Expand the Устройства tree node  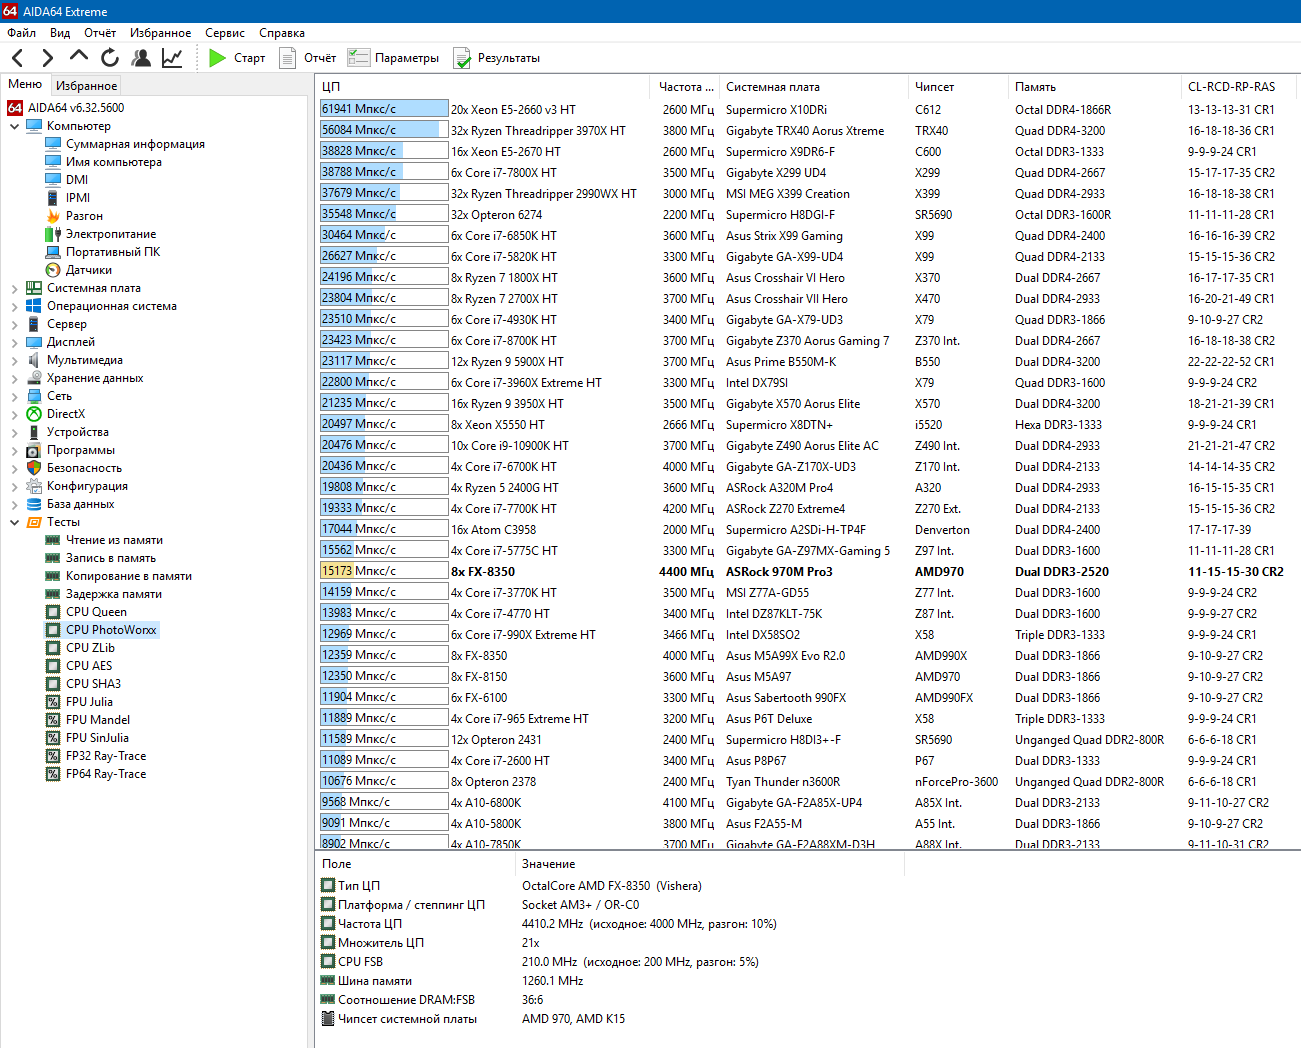coord(14,432)
